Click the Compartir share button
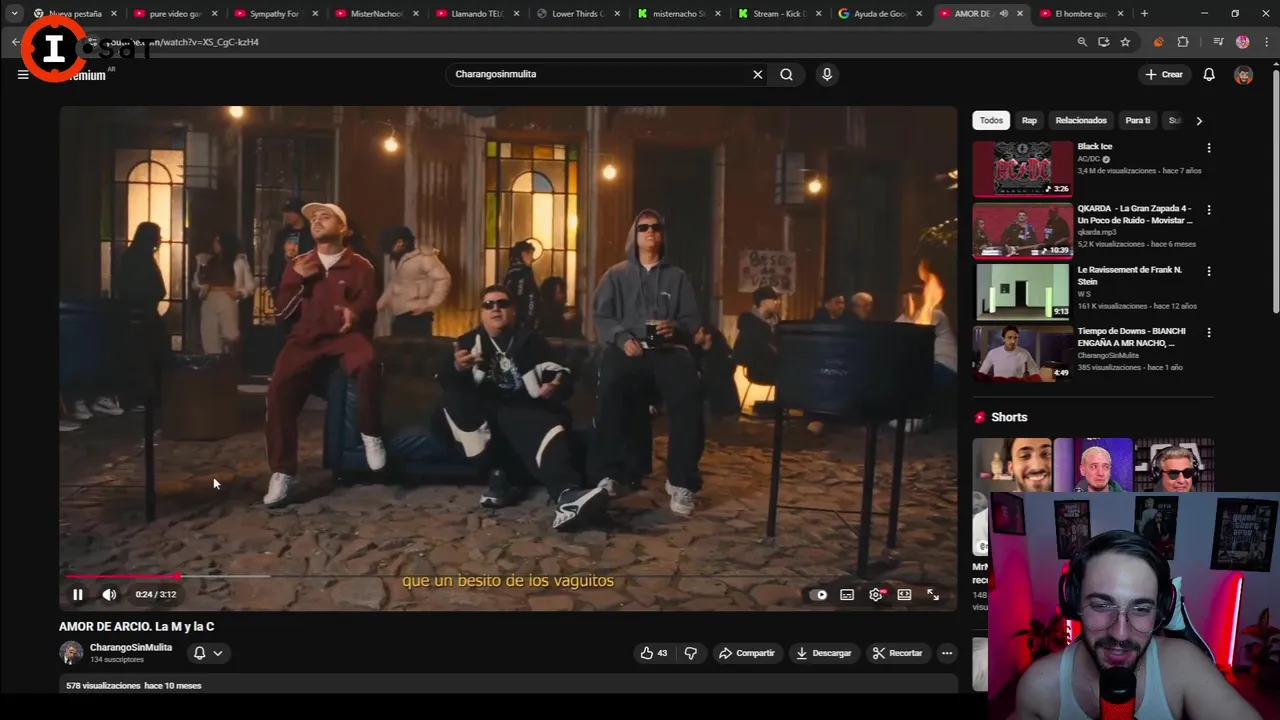The width and height of the screenshot is (1280, 720). tap(746, 653)
